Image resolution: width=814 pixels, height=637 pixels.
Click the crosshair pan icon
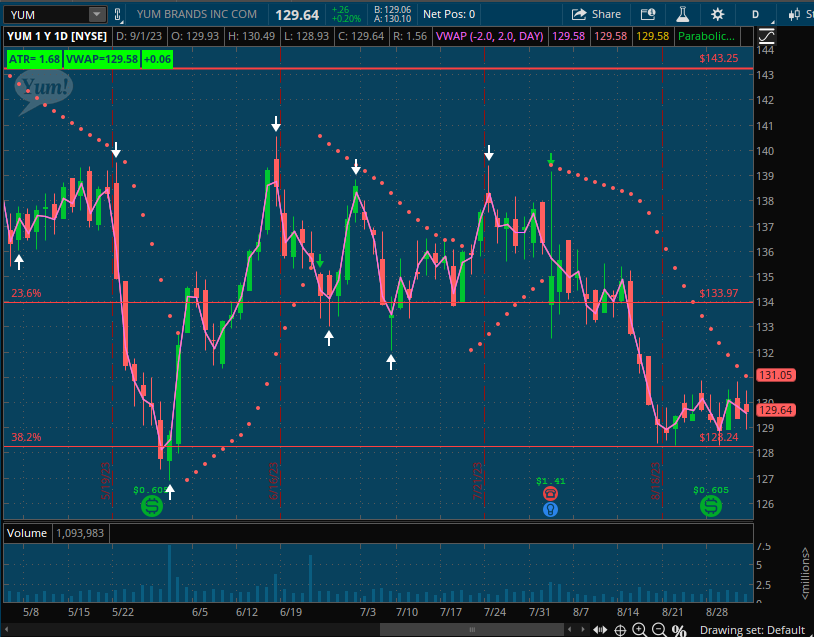620,630
